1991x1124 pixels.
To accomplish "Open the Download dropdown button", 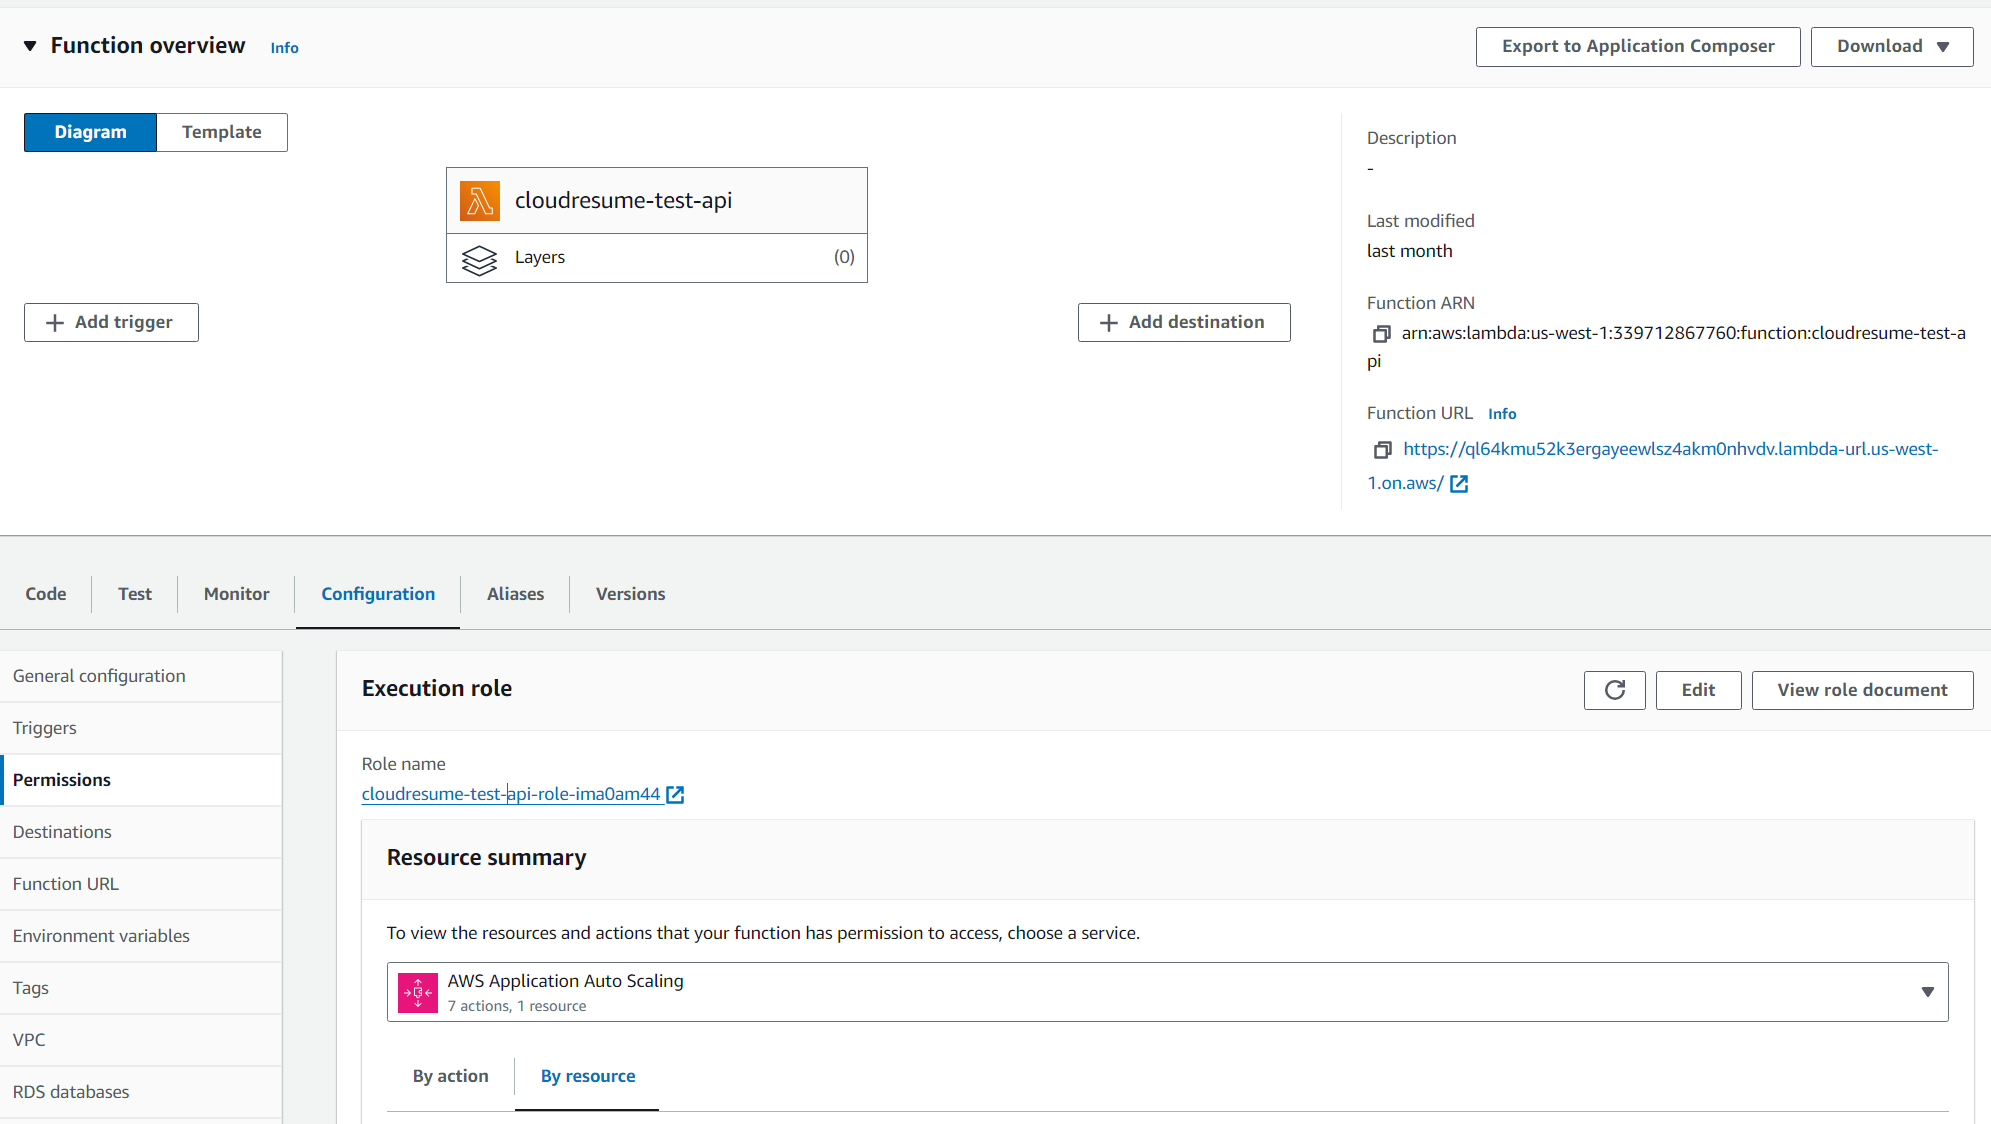I will coord(1892,47).
